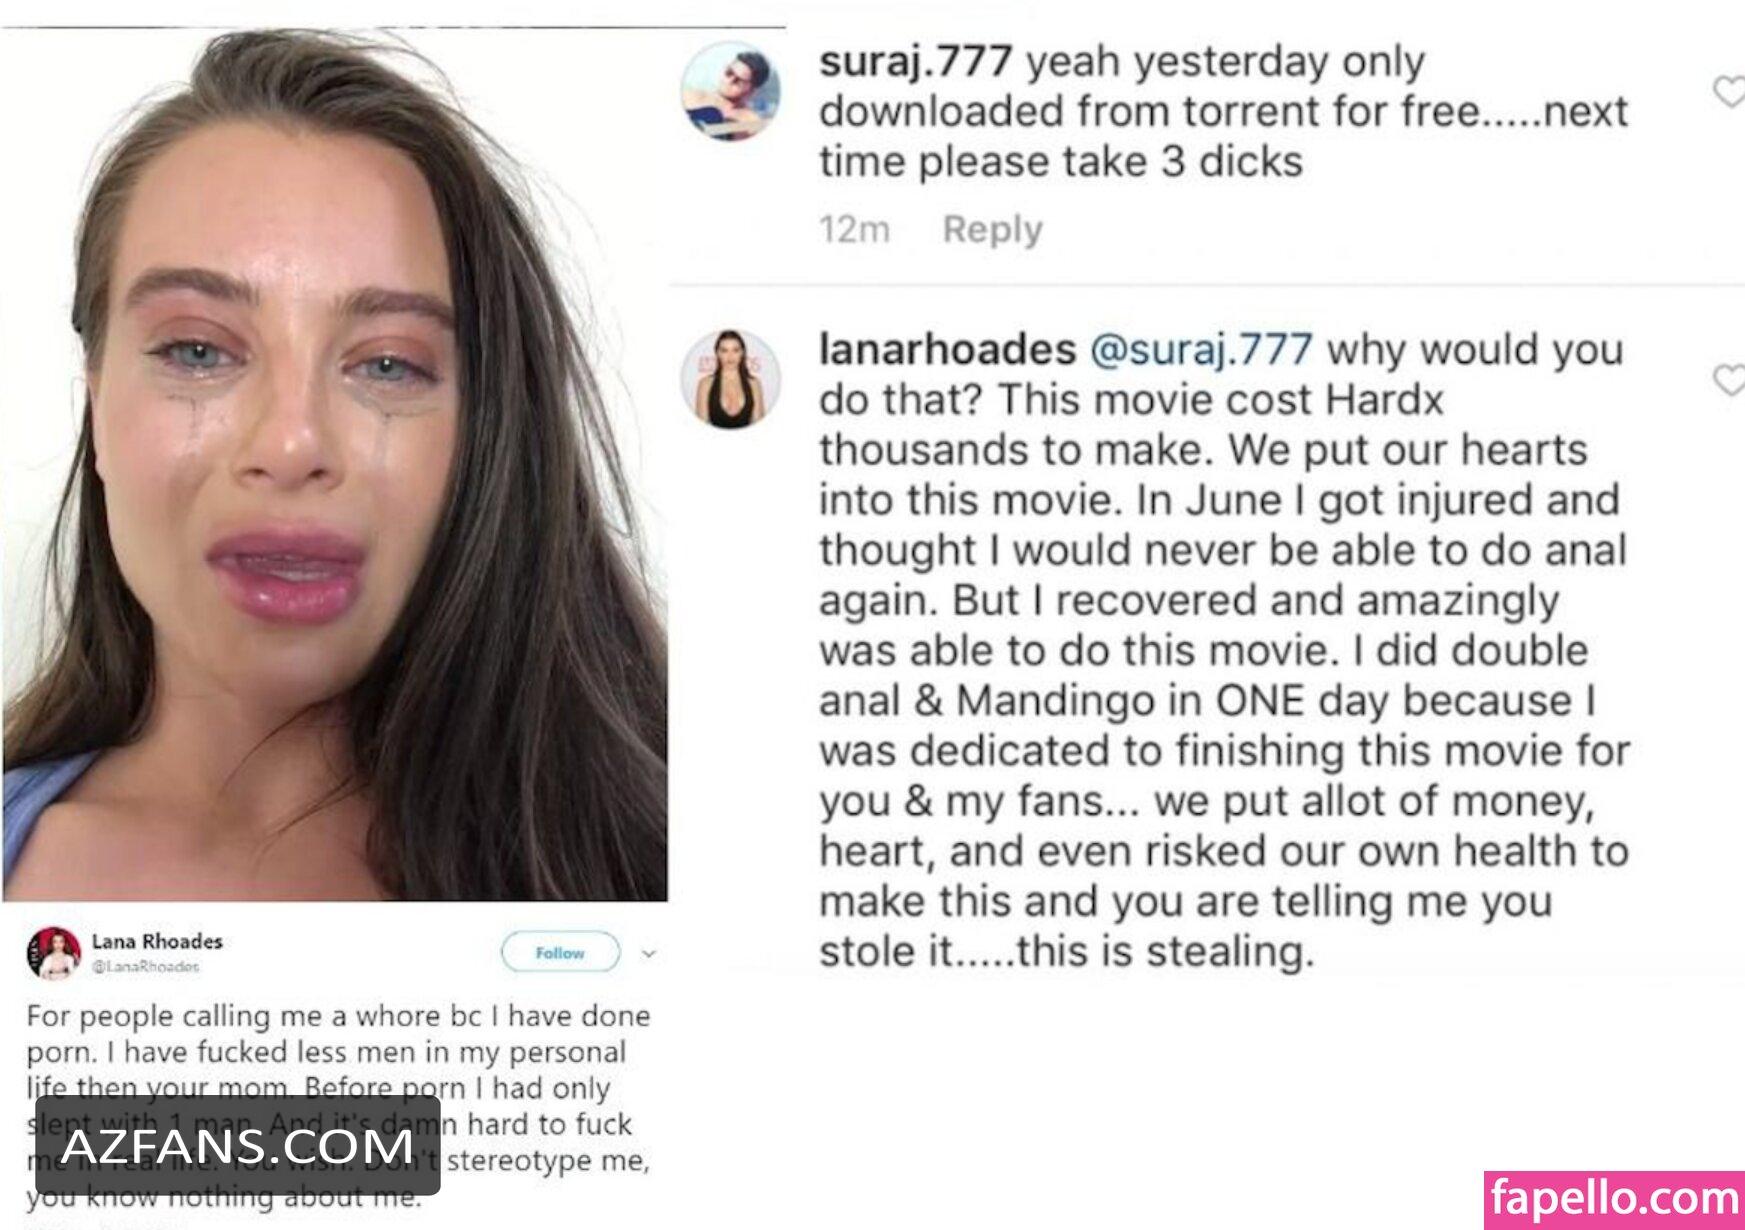The image size is (1745, 1230).
Task: Click the 12m timestamp on the comment
Action: pyautogui.click(x=854, y=230)
